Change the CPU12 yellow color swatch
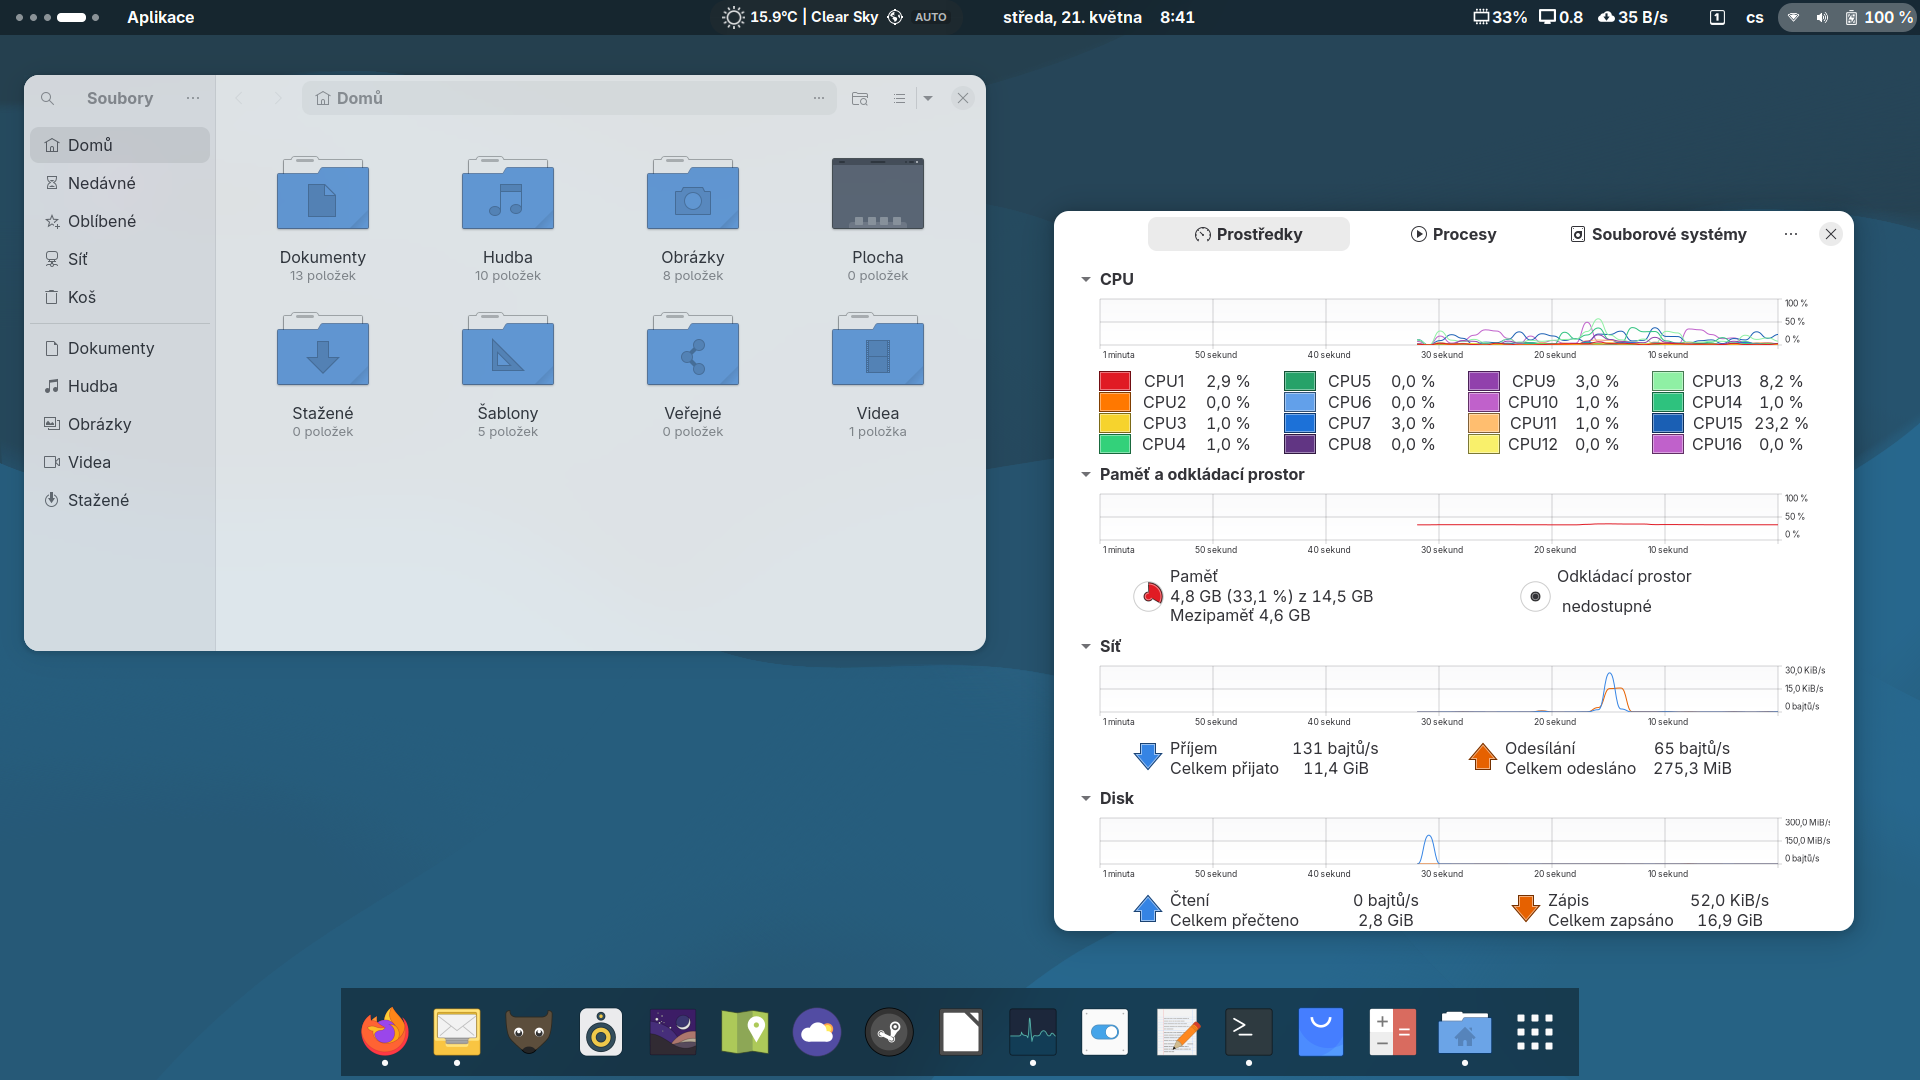 pos(1484,444)
